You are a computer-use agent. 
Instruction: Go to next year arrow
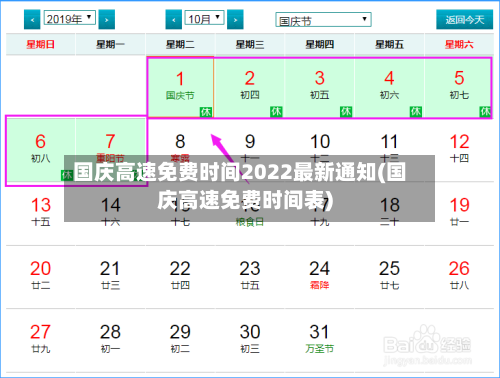tap(107, 19)
